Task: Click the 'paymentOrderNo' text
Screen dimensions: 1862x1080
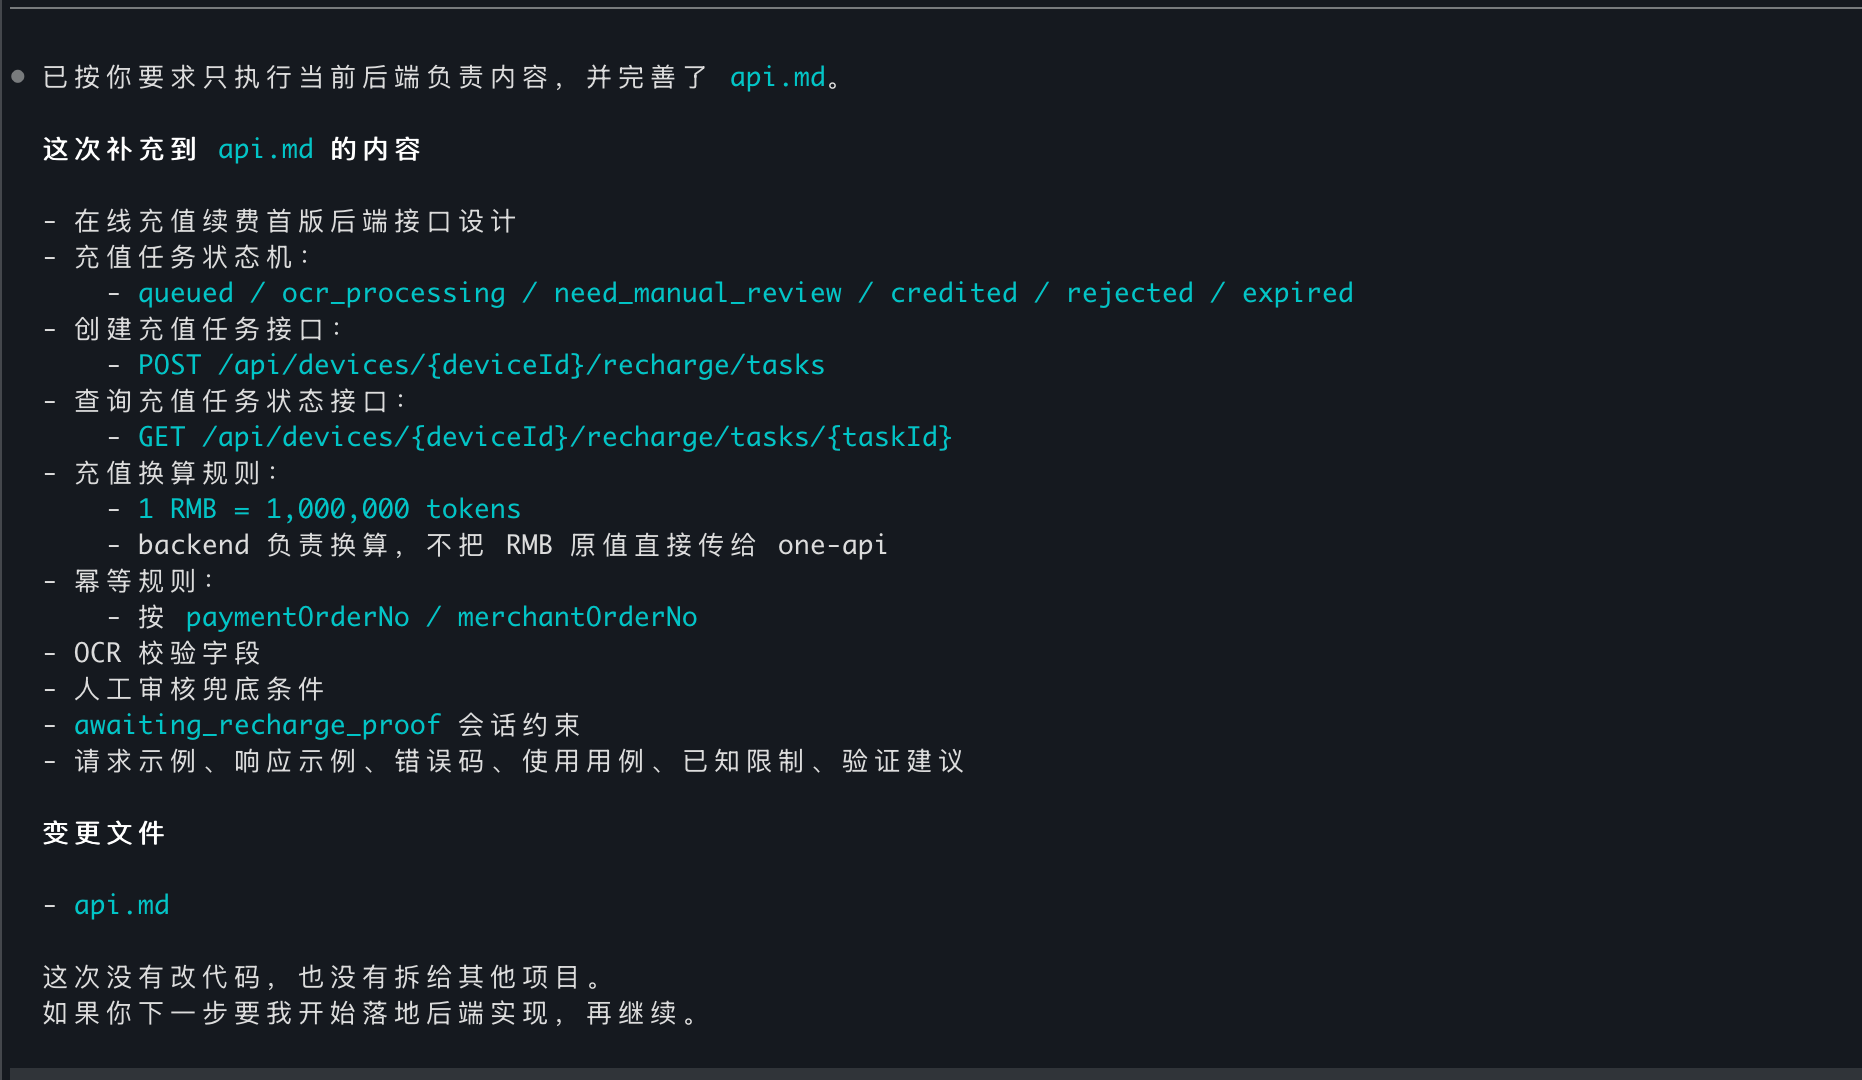Action: pyautogui.click(x=298, y=617)
